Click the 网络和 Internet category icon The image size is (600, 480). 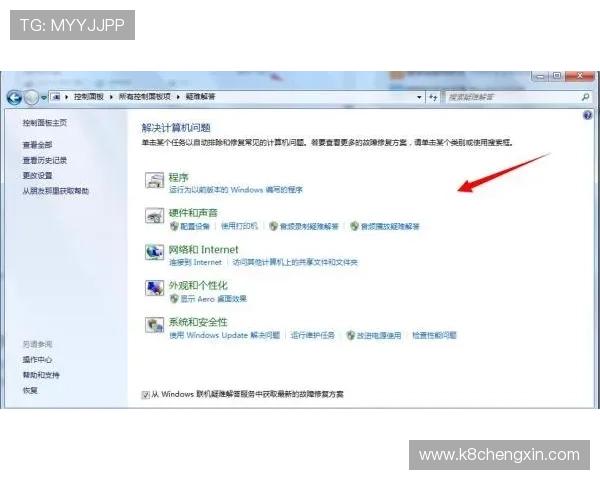[154, 252]
